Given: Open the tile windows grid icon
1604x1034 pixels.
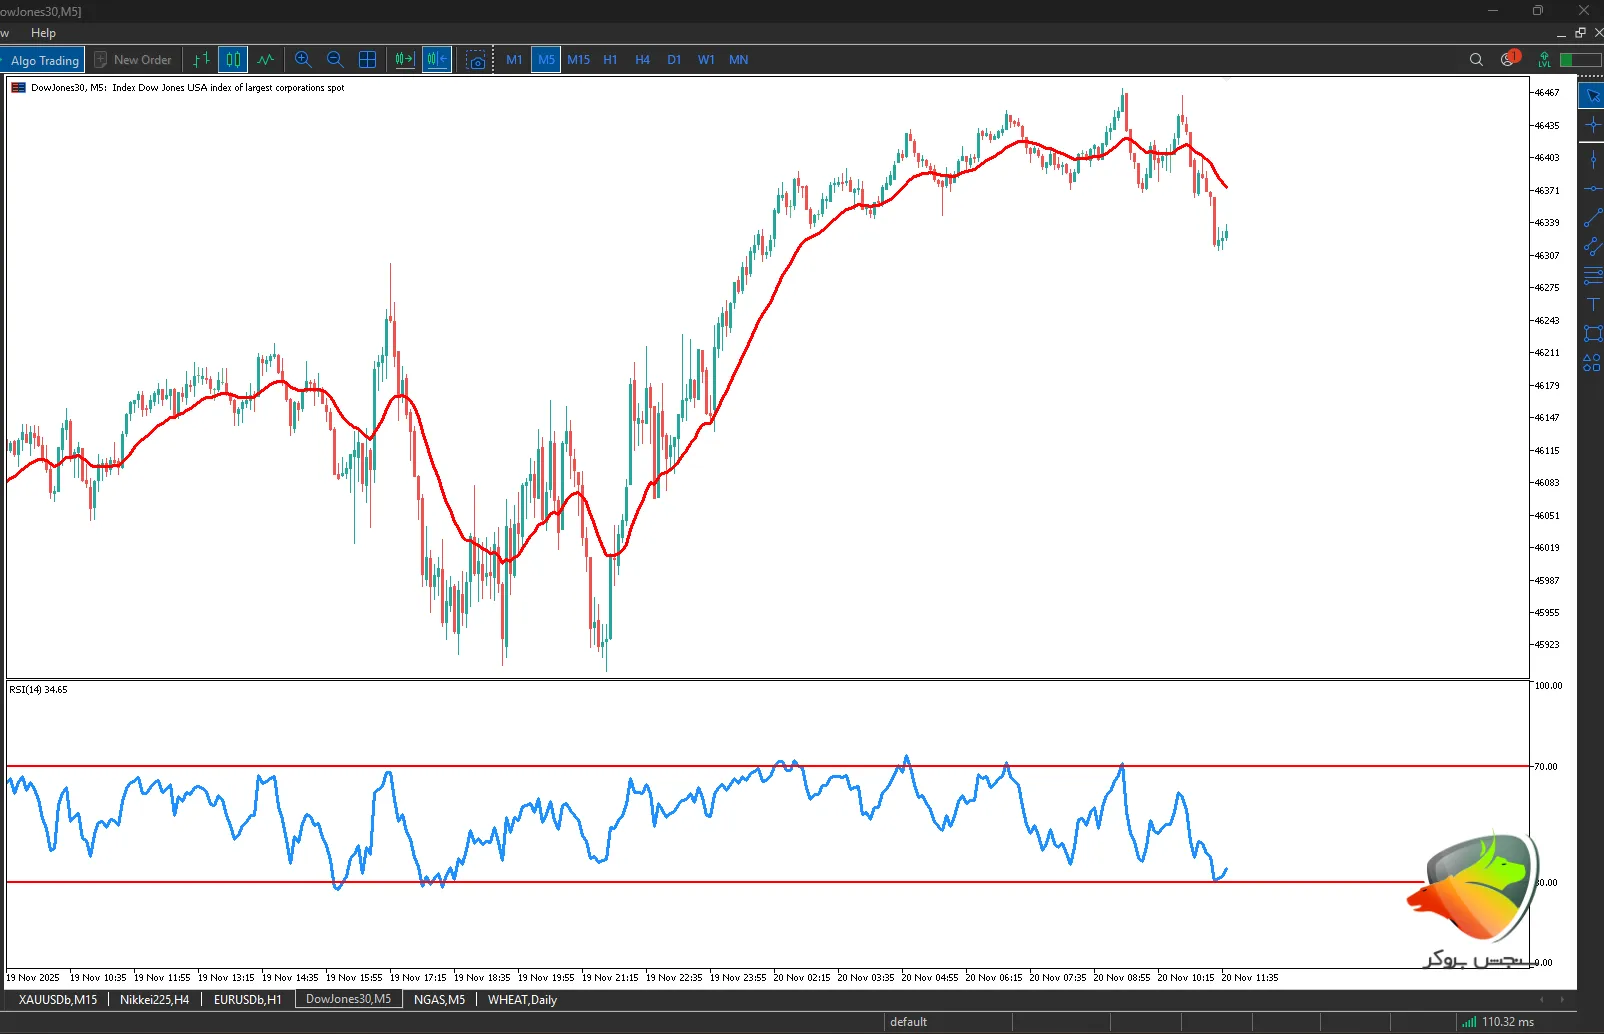Looking at the screenshot, I should pos(367,59).
